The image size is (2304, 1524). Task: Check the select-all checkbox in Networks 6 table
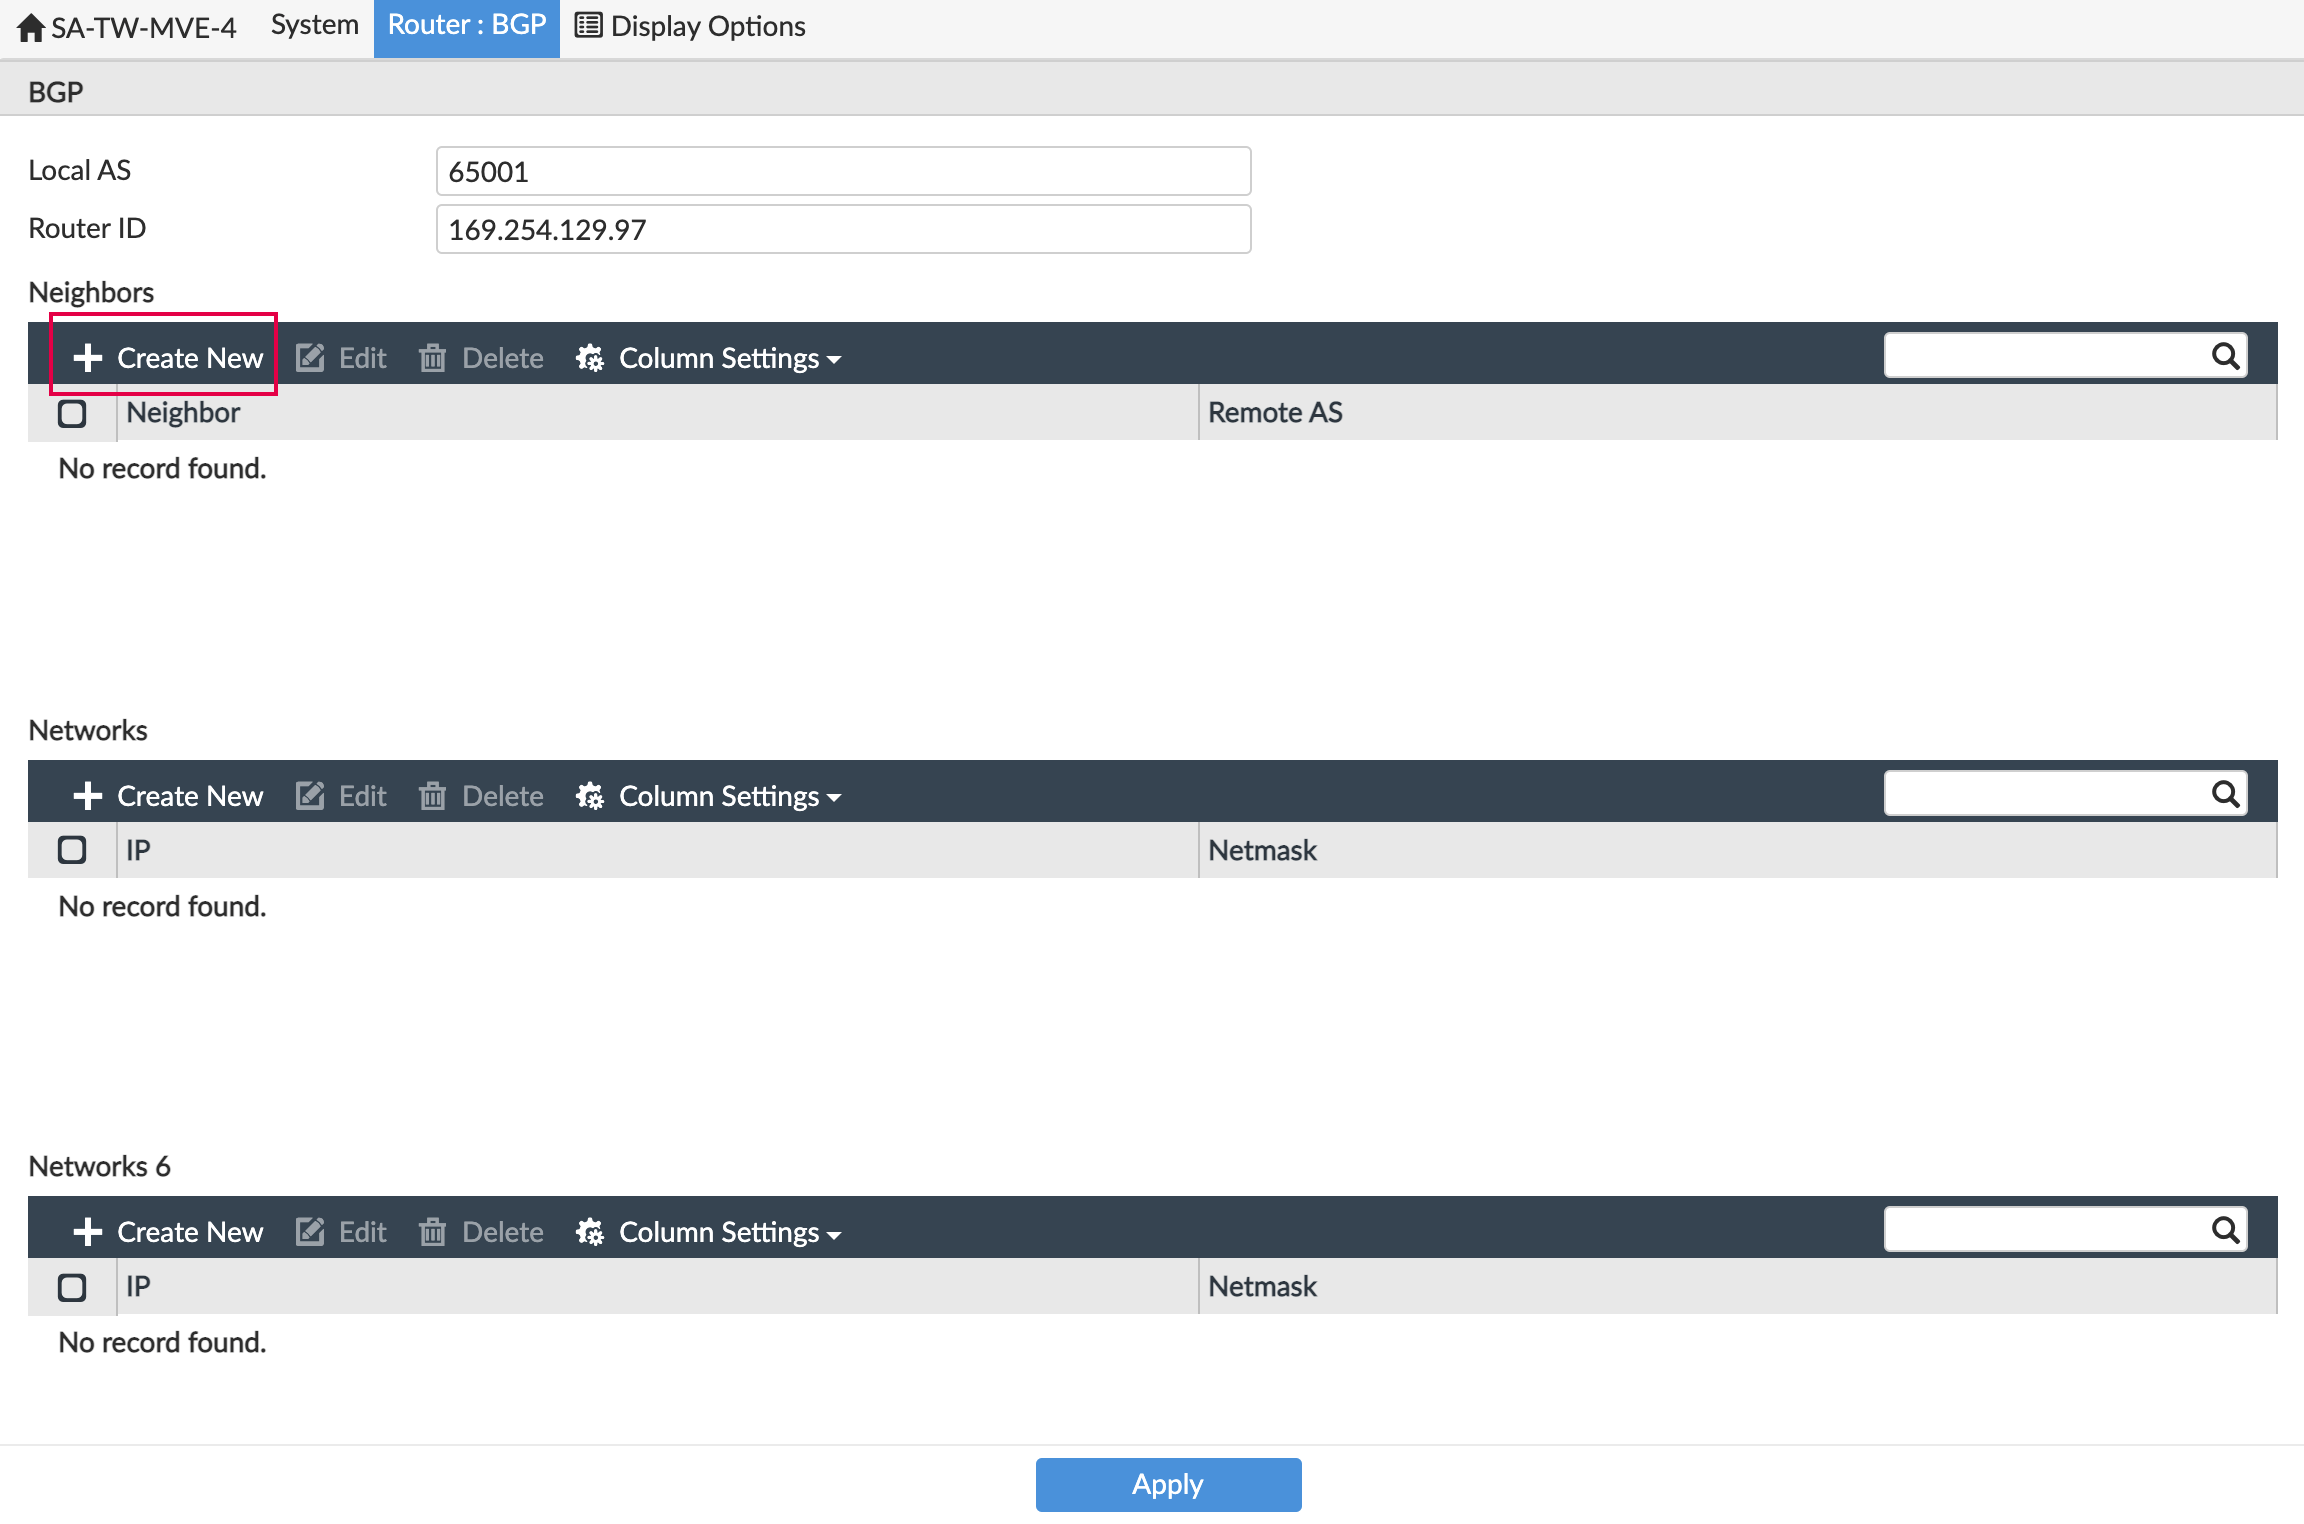pyautogui.click(x=71, y=1286)
